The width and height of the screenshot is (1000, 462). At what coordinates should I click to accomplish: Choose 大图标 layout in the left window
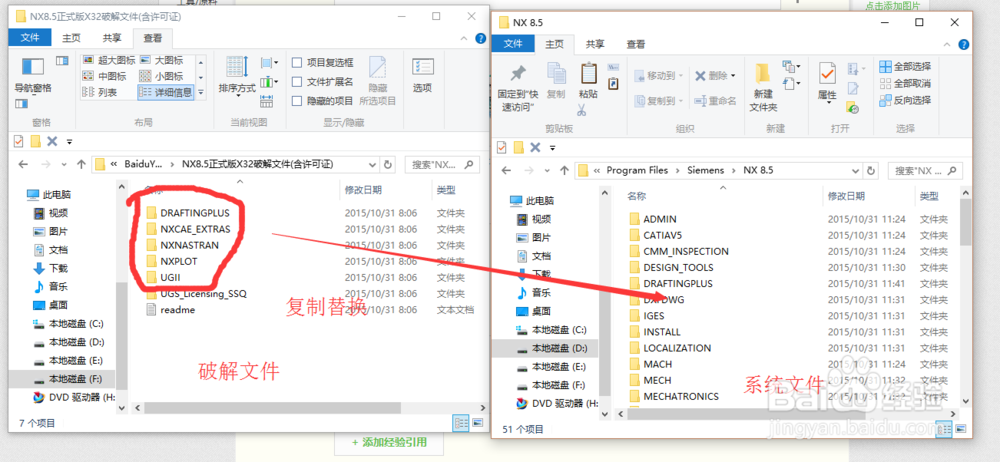161,61
